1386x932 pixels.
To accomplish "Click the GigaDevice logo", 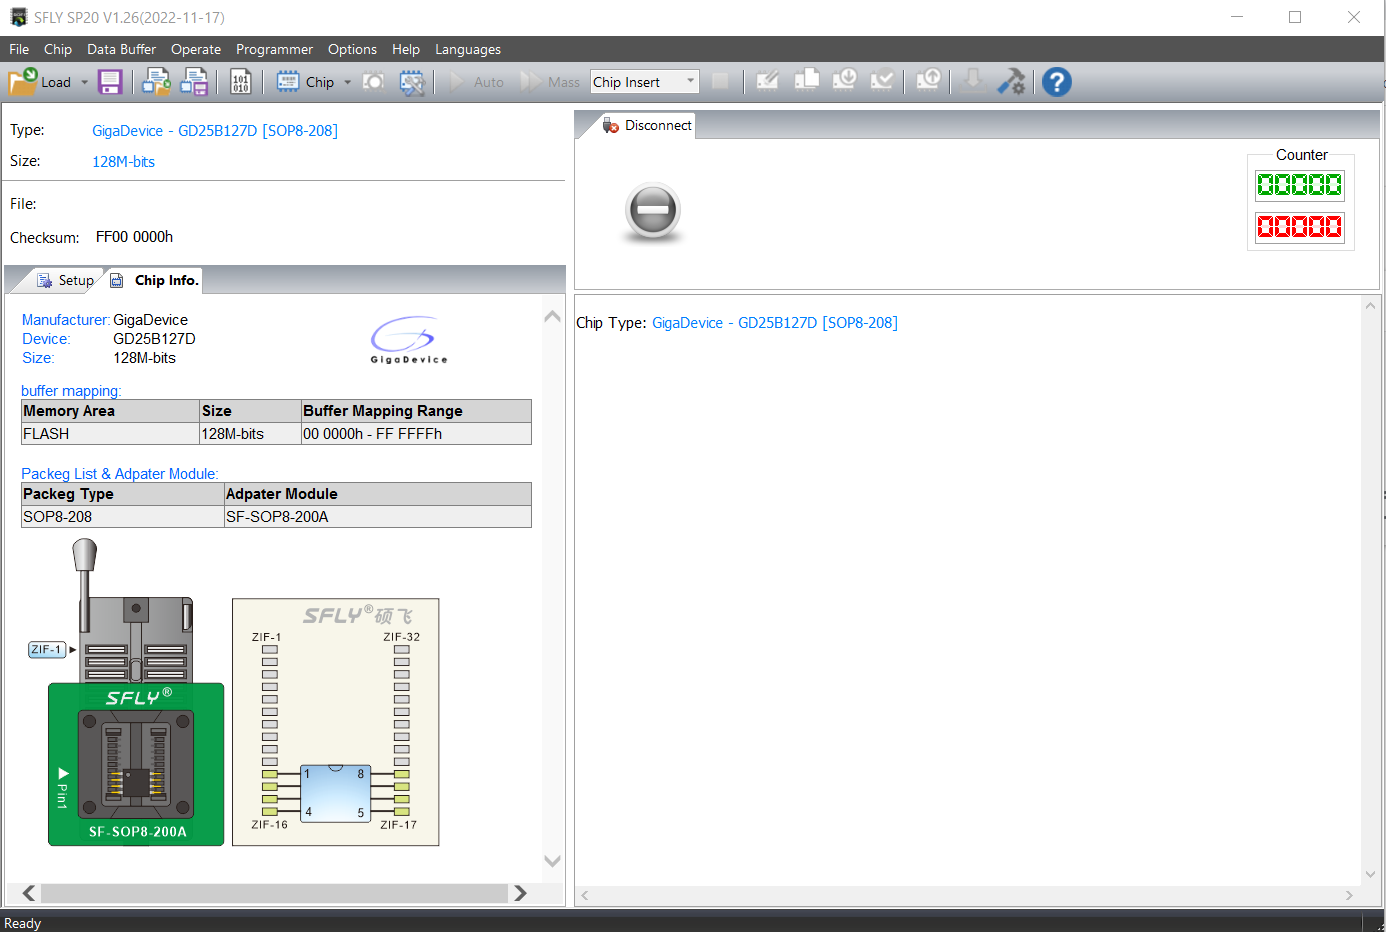I will point(409,340).
